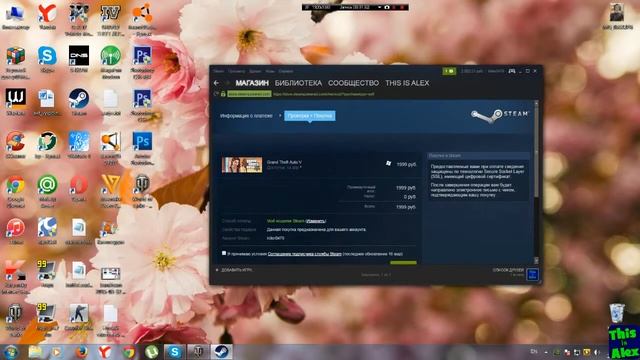
Task: Click the Grand Theft Auto V title
Action: (284, 162)
